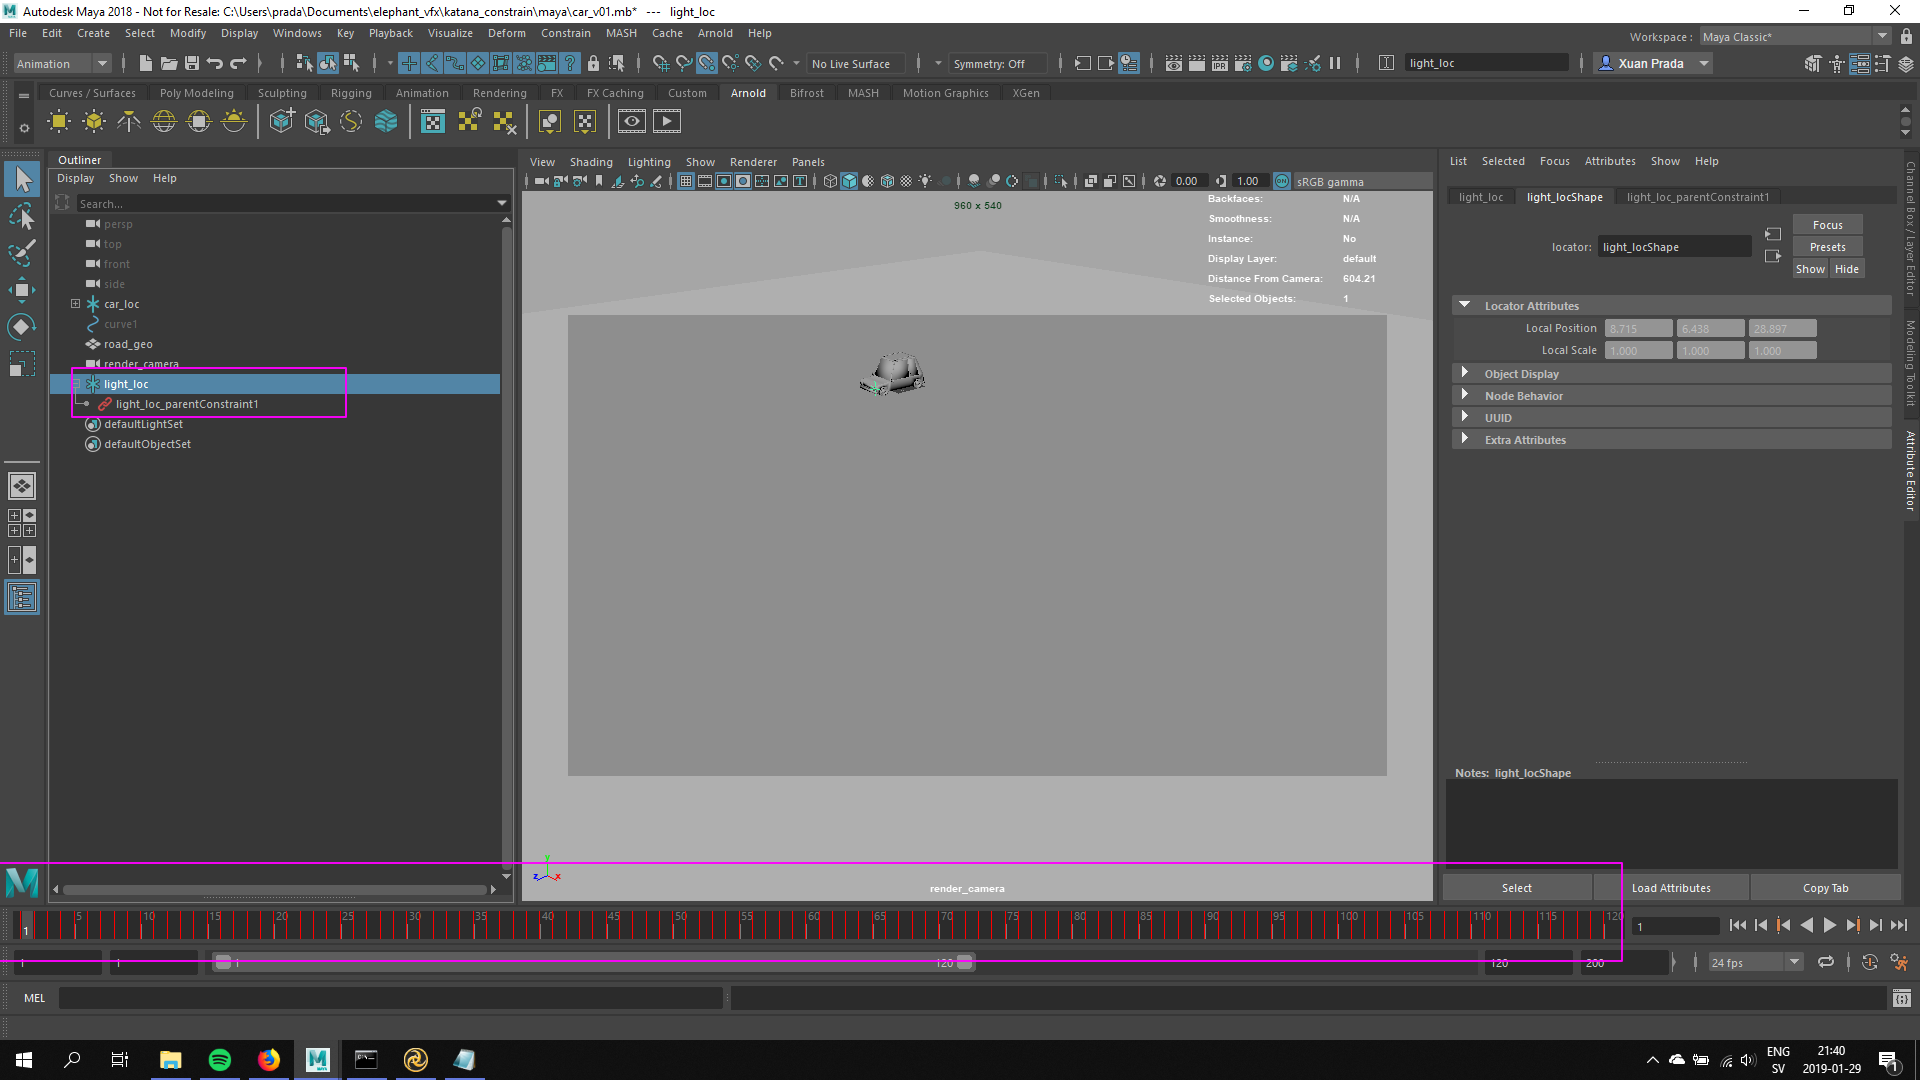
Task: Expand Node Behavior section
Action: (x=1465, y=395)
